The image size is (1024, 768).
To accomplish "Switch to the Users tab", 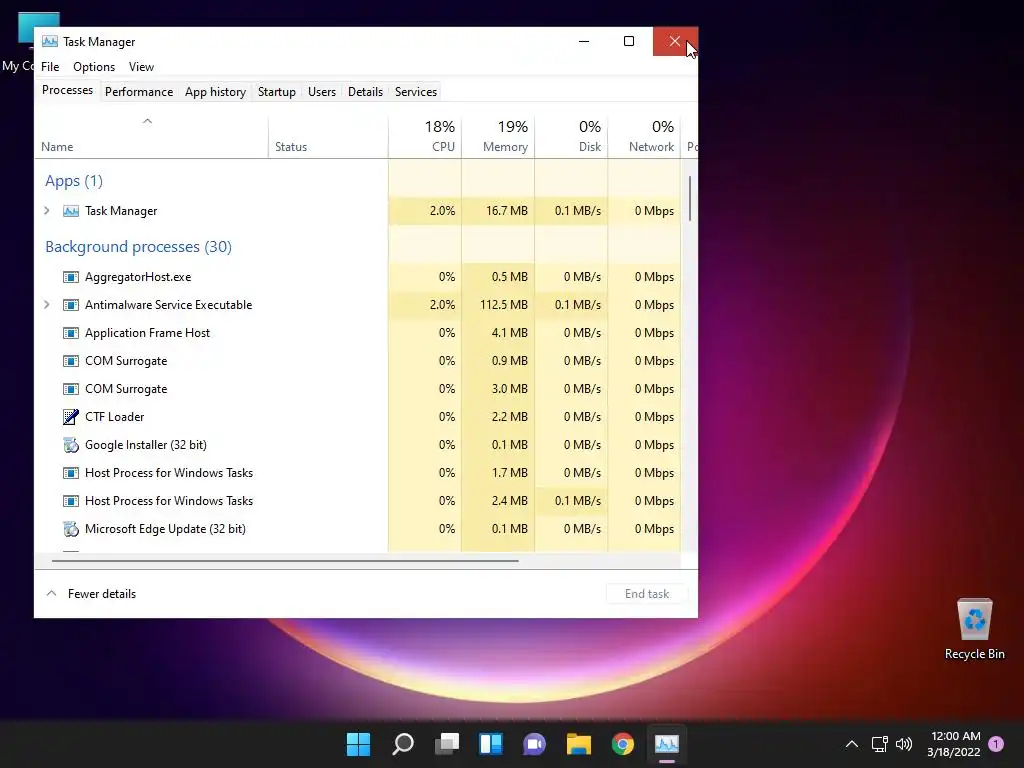I will click(x=322, y=91).
